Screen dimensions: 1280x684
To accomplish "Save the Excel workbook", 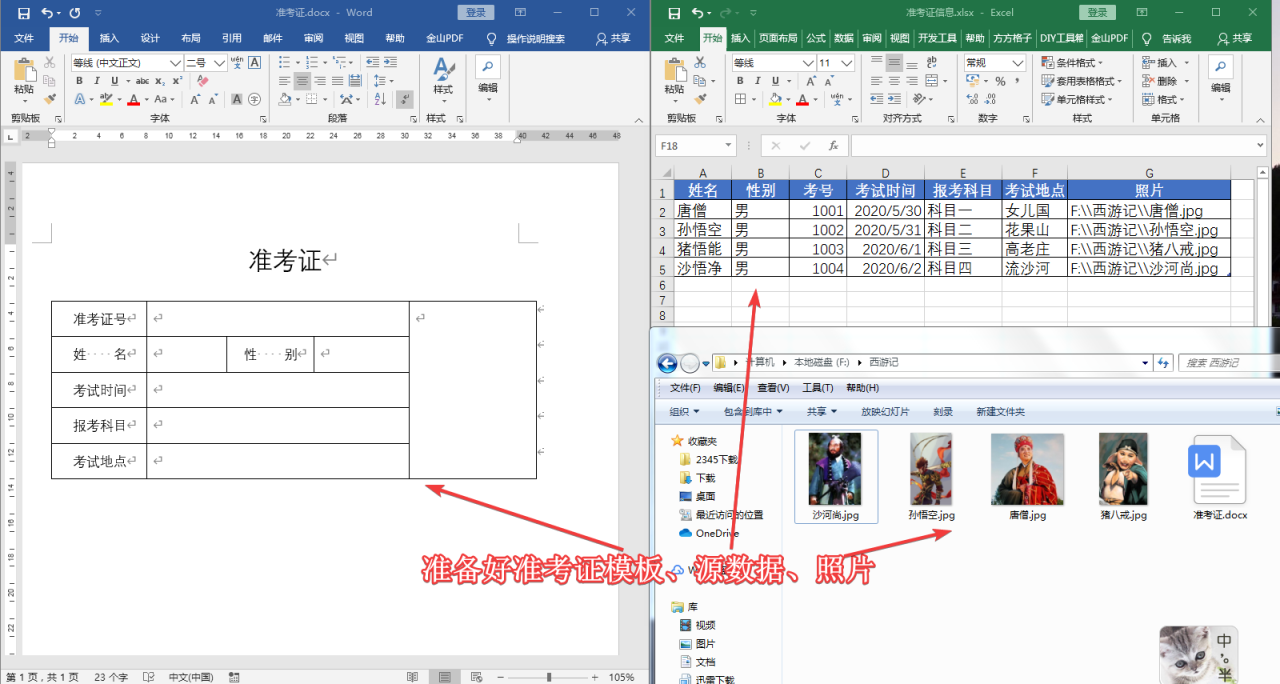I will pos(674,13).
